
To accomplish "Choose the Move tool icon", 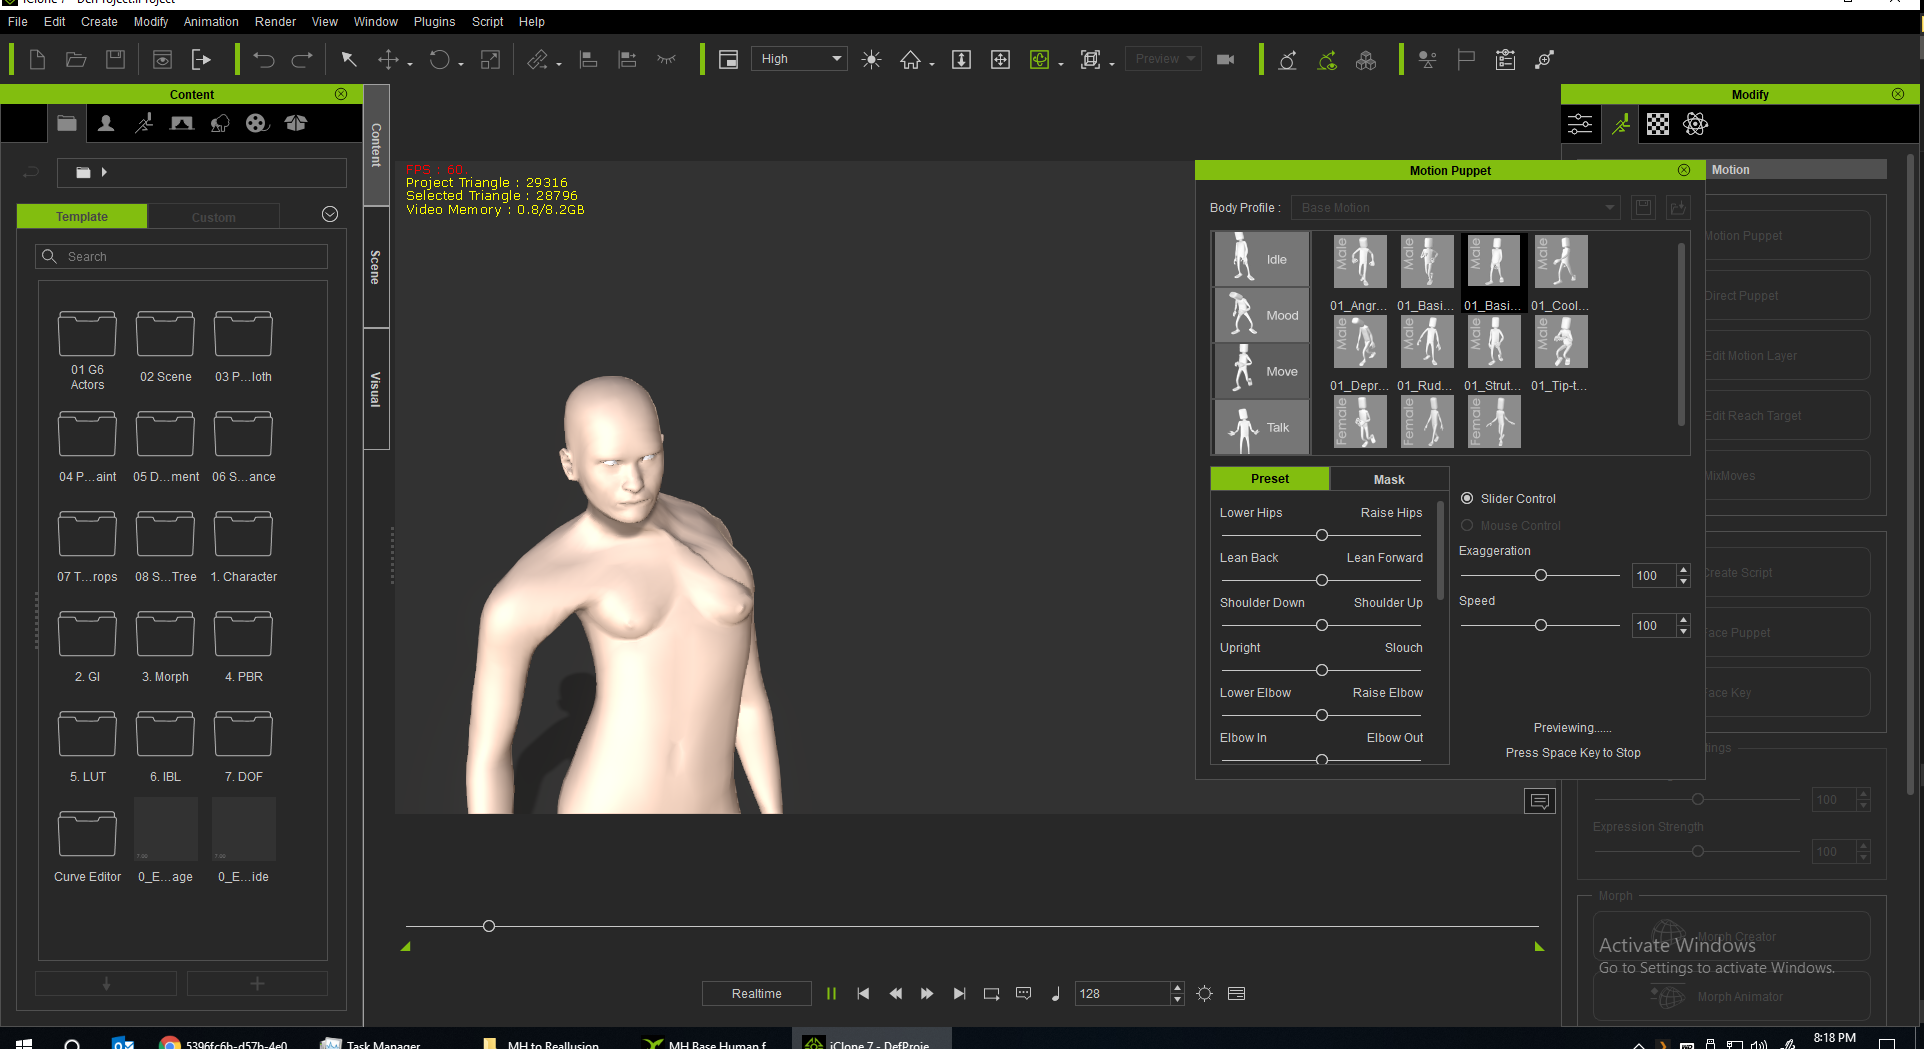I will (388, 60).
